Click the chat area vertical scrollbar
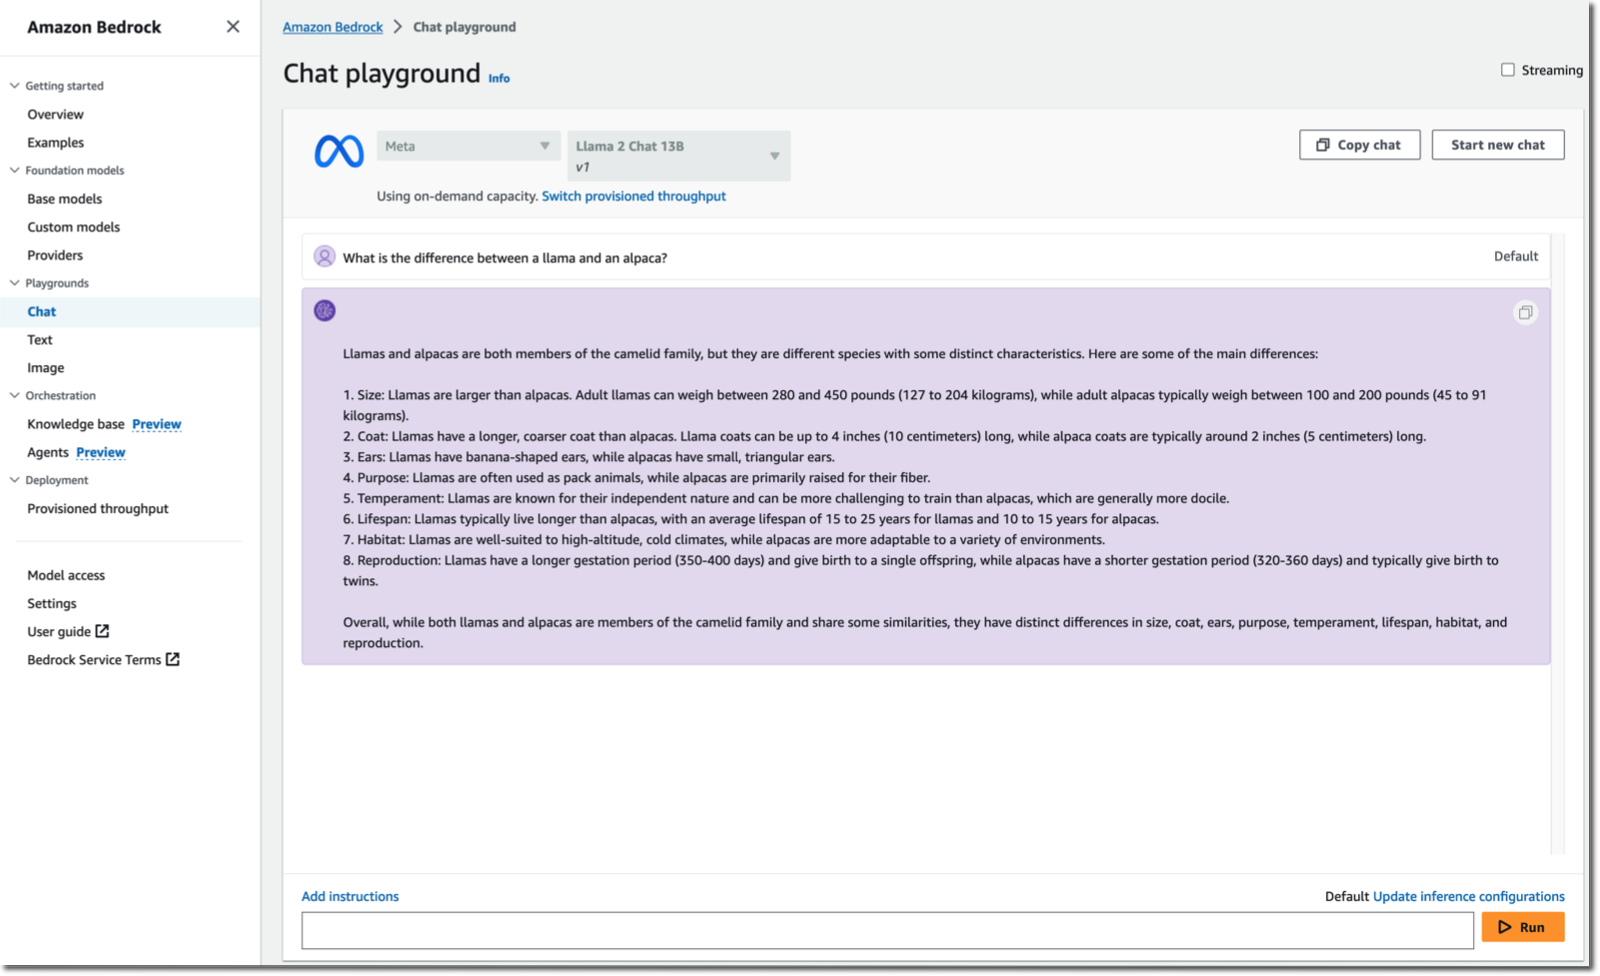 [x=1558, y=545]
